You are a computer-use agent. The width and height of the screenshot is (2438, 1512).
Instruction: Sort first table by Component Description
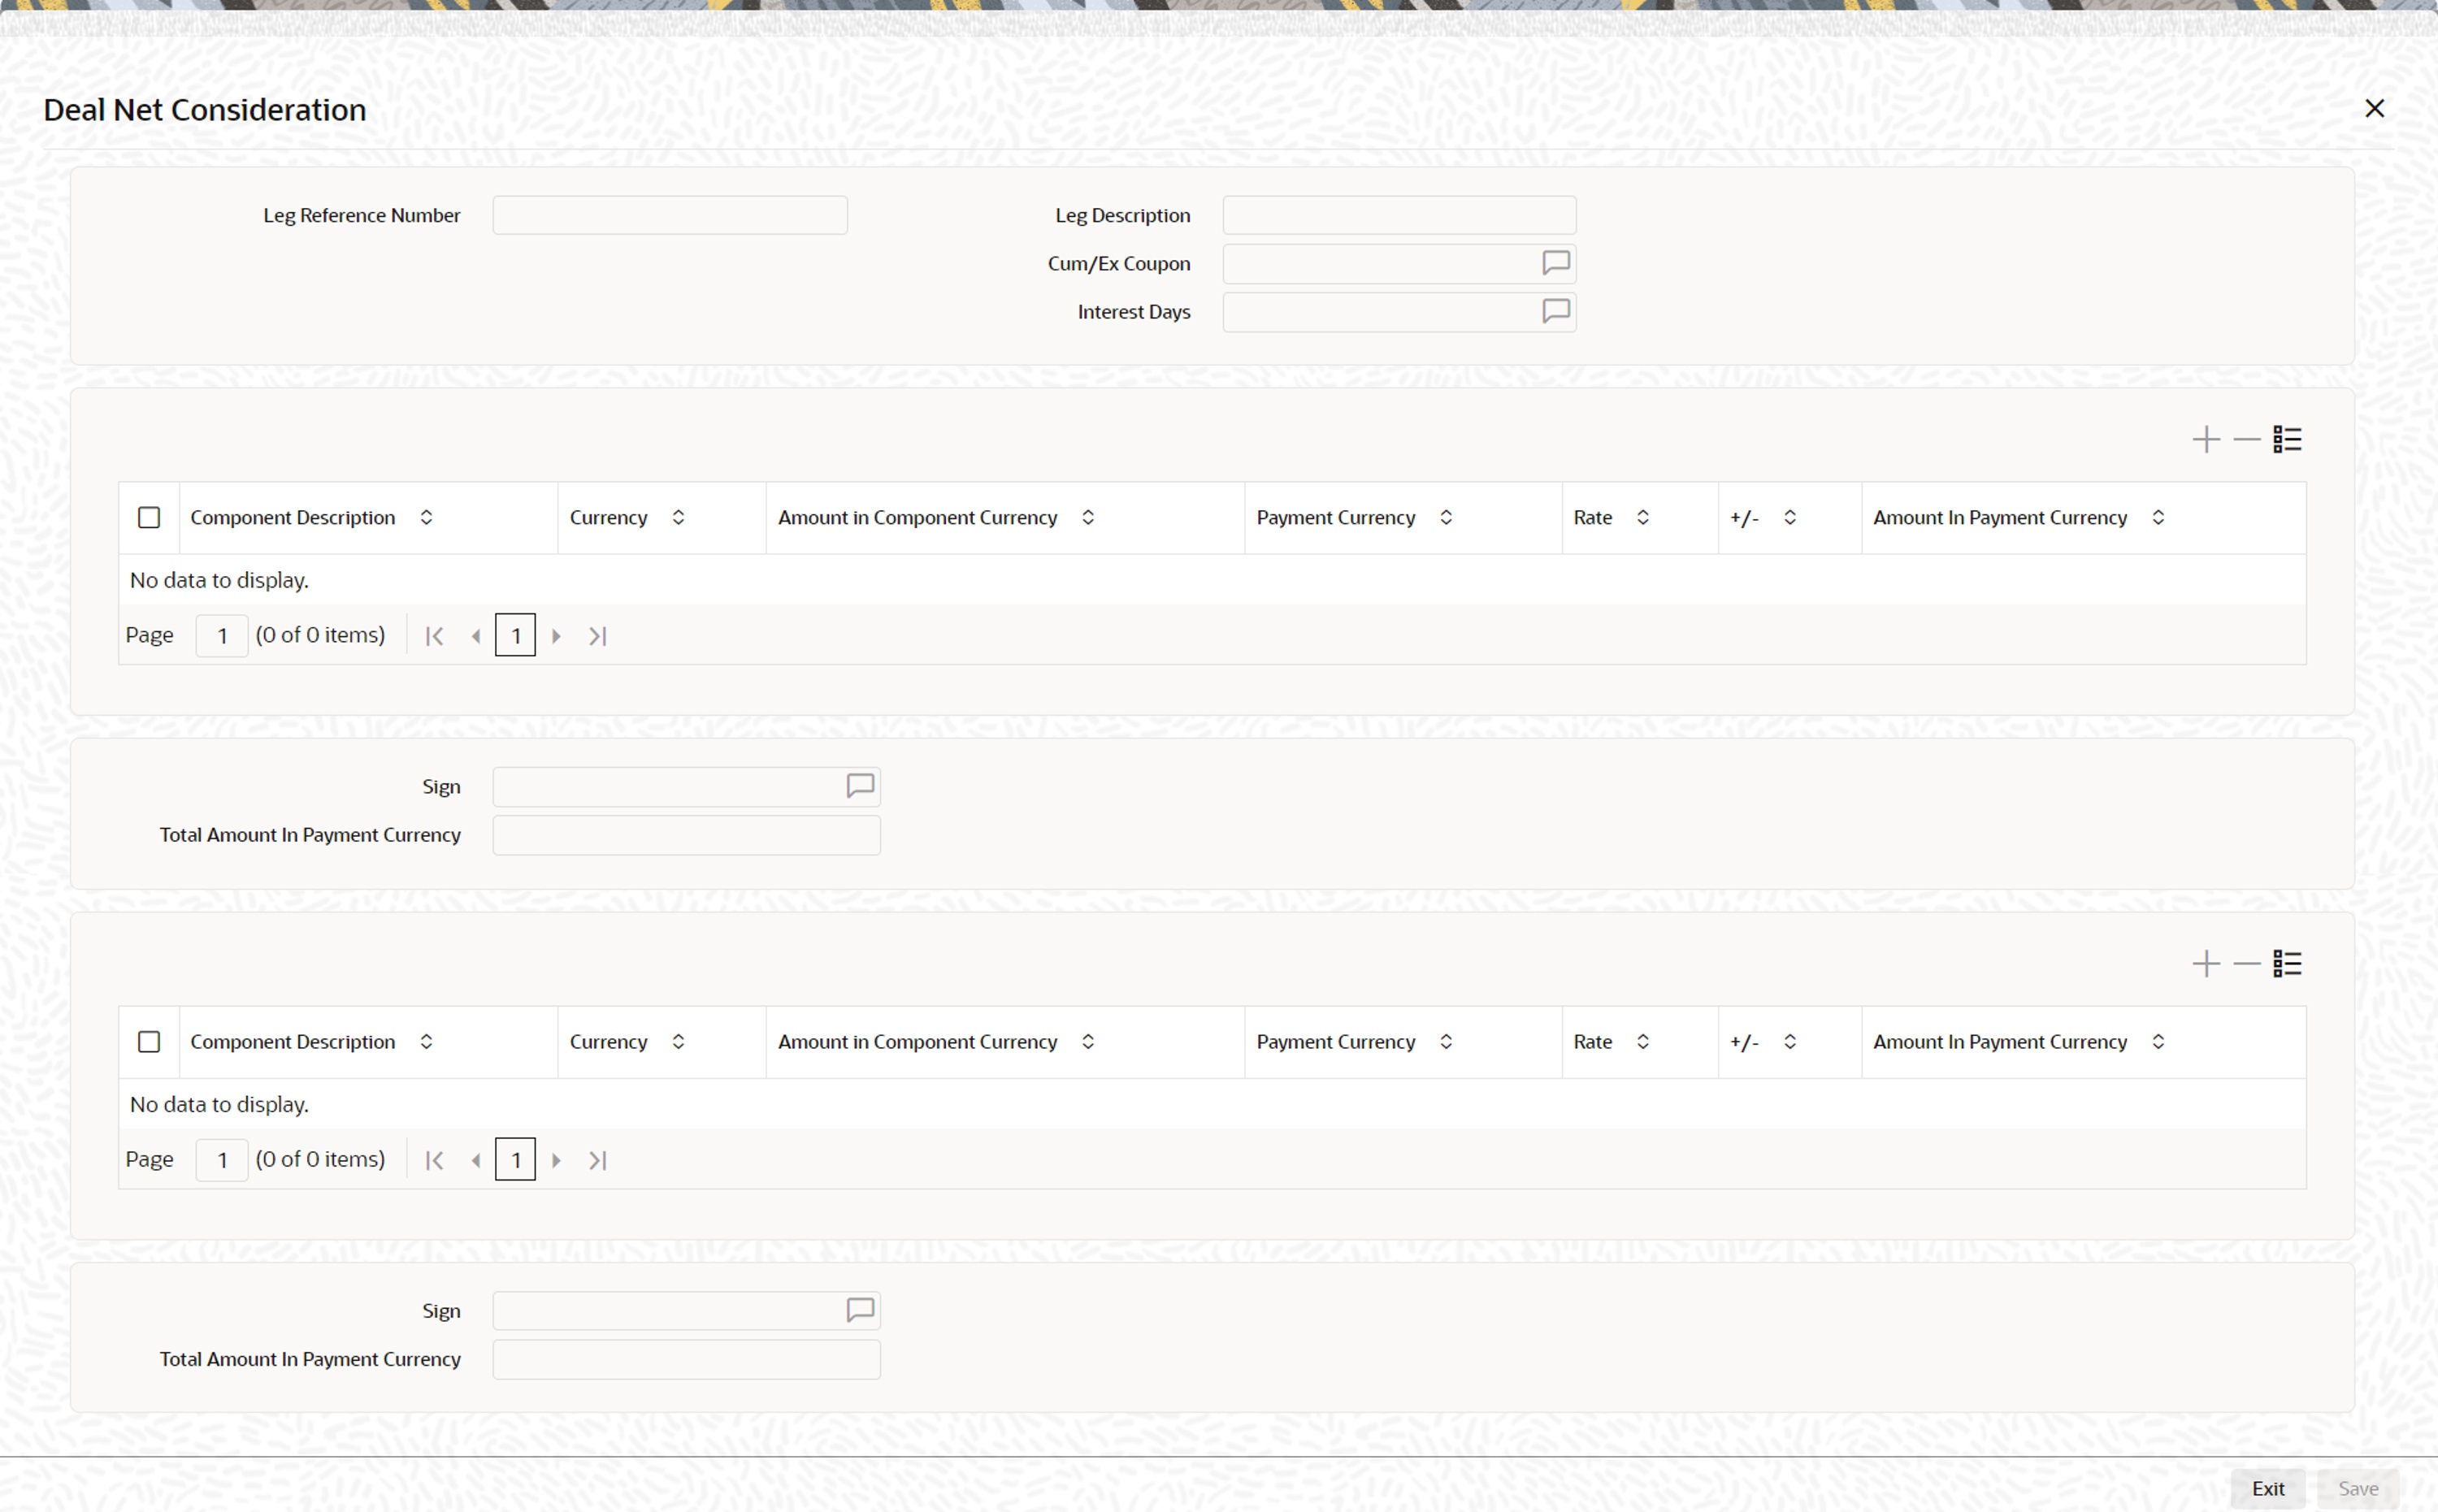(x=426, y=517)
